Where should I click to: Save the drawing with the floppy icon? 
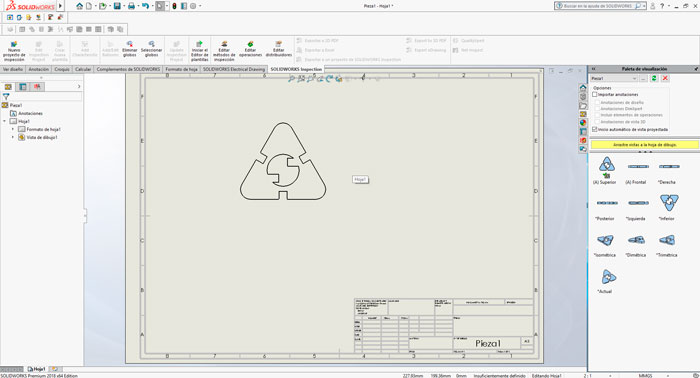[117, 6]
